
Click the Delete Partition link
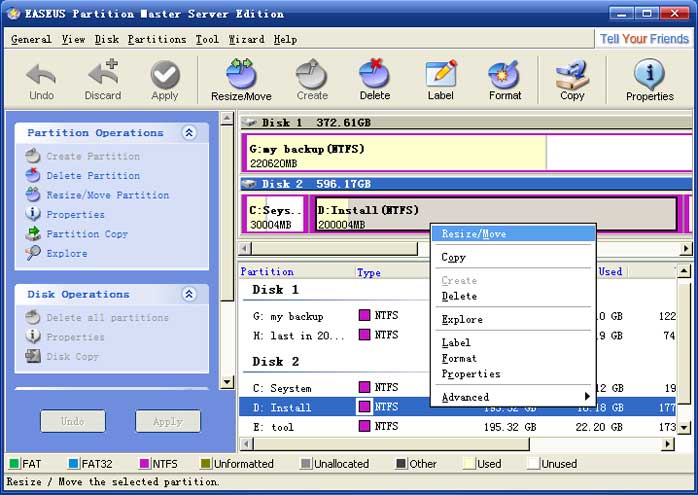tap(93, 176)
